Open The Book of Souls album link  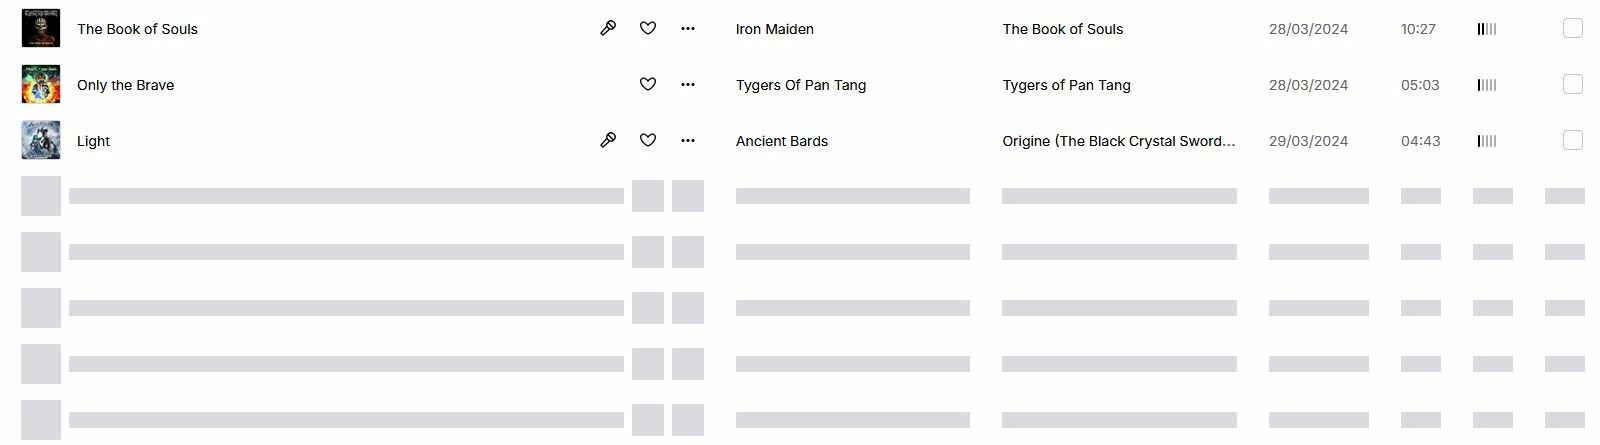(x=1063, y=29)
